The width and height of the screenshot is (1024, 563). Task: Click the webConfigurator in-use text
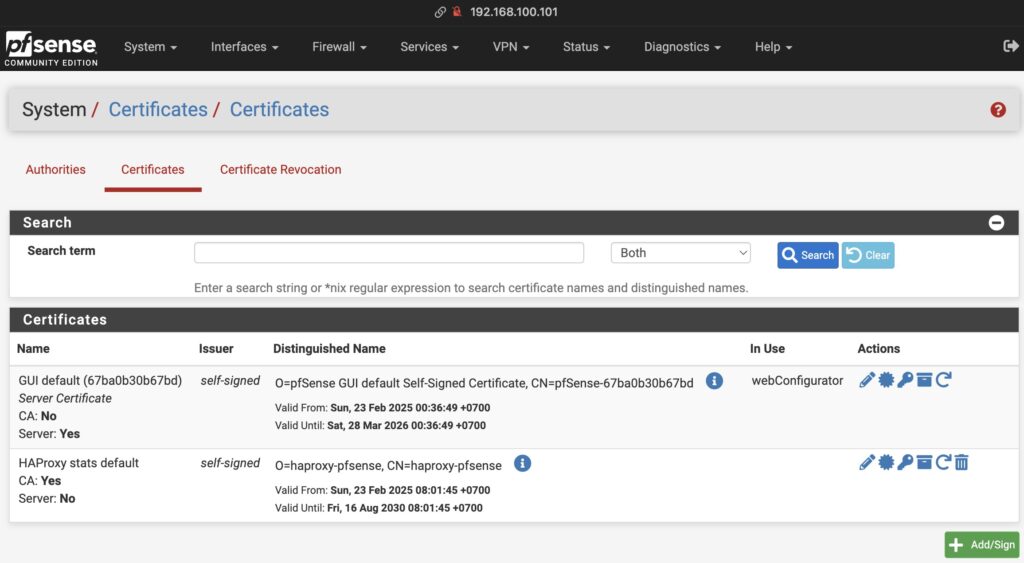(x=797, y=381)
